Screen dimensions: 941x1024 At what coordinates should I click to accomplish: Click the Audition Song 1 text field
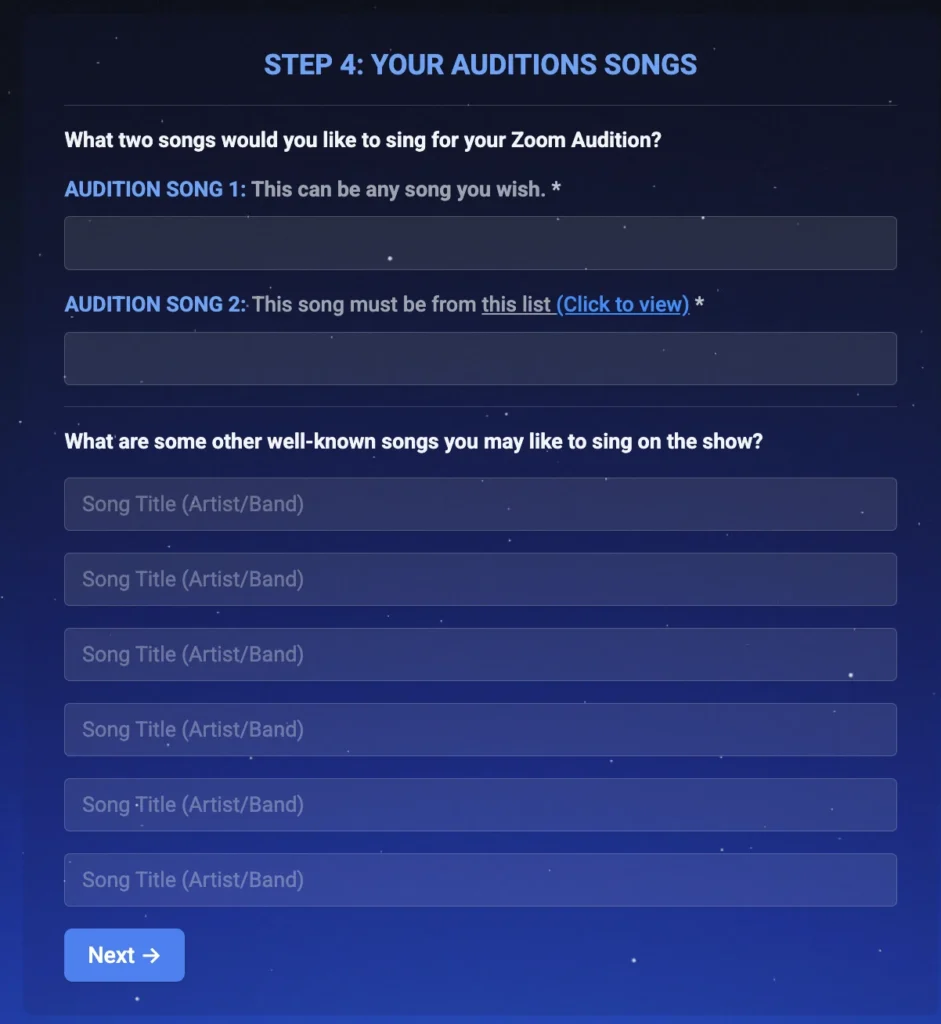pyautogui.click(x=480, y=243)
